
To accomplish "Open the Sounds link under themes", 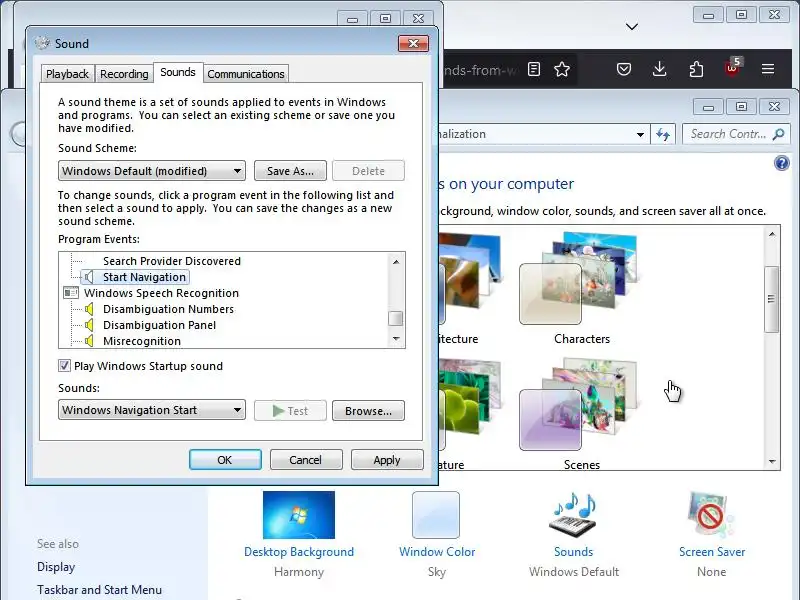I will point(573,552).
